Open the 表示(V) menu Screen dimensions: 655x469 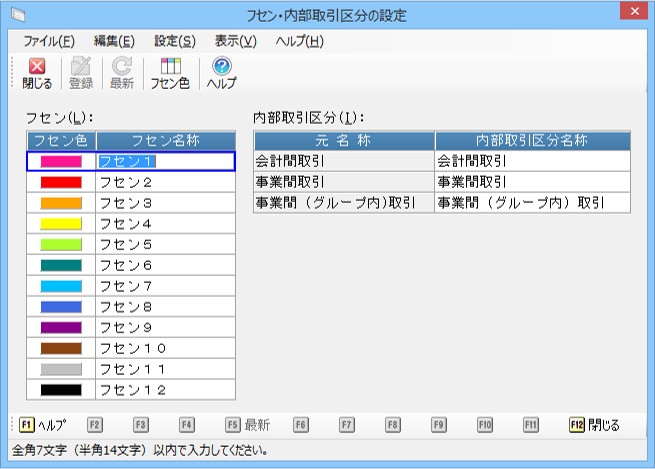point(235,41)
